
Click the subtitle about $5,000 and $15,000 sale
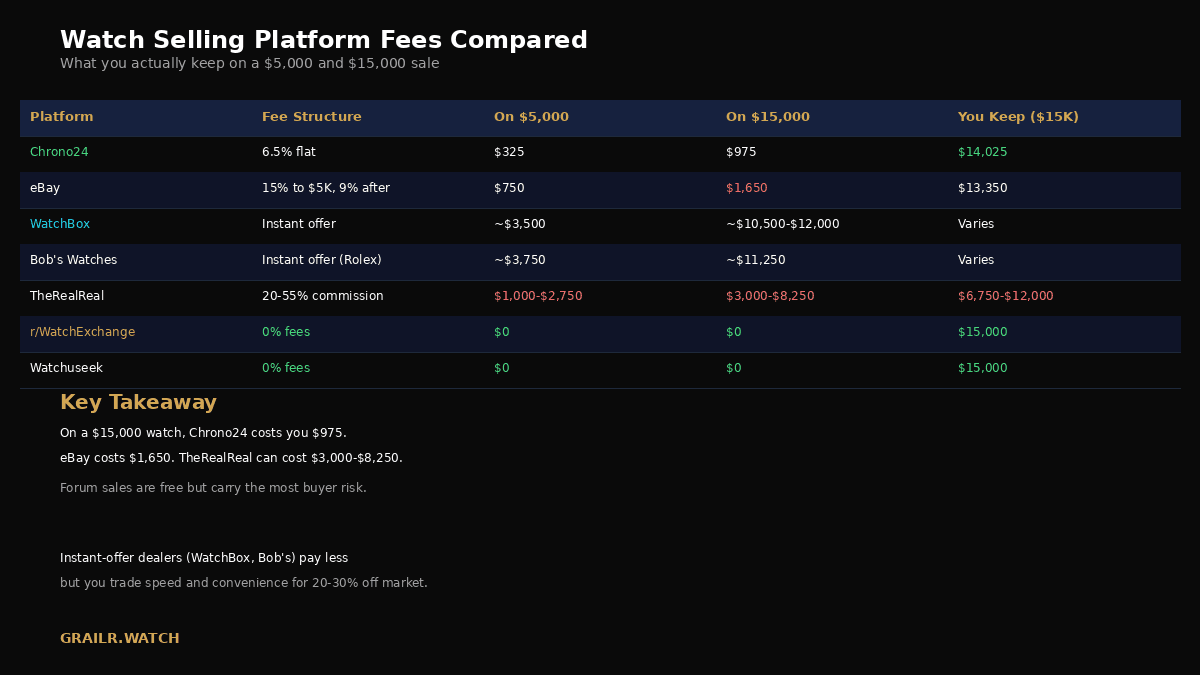tap(250, 64)
